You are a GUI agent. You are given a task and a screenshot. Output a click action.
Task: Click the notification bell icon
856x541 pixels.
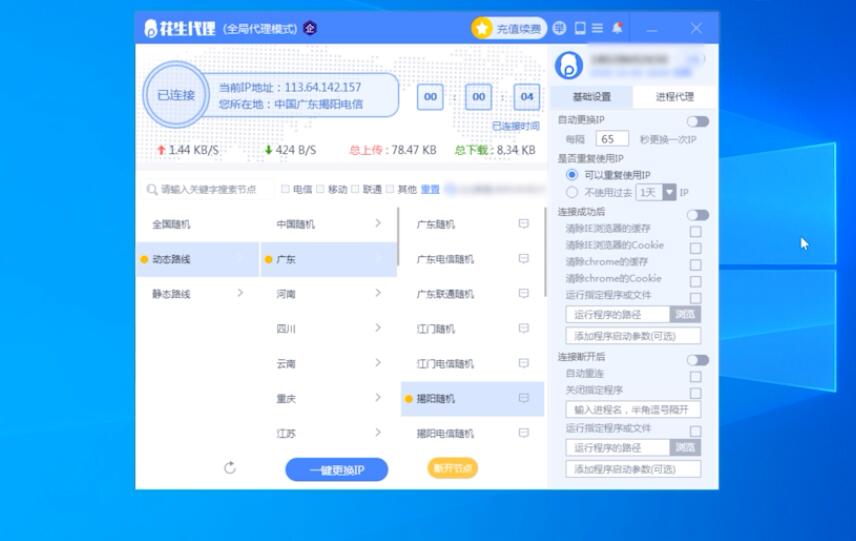[x=617, y=28]
